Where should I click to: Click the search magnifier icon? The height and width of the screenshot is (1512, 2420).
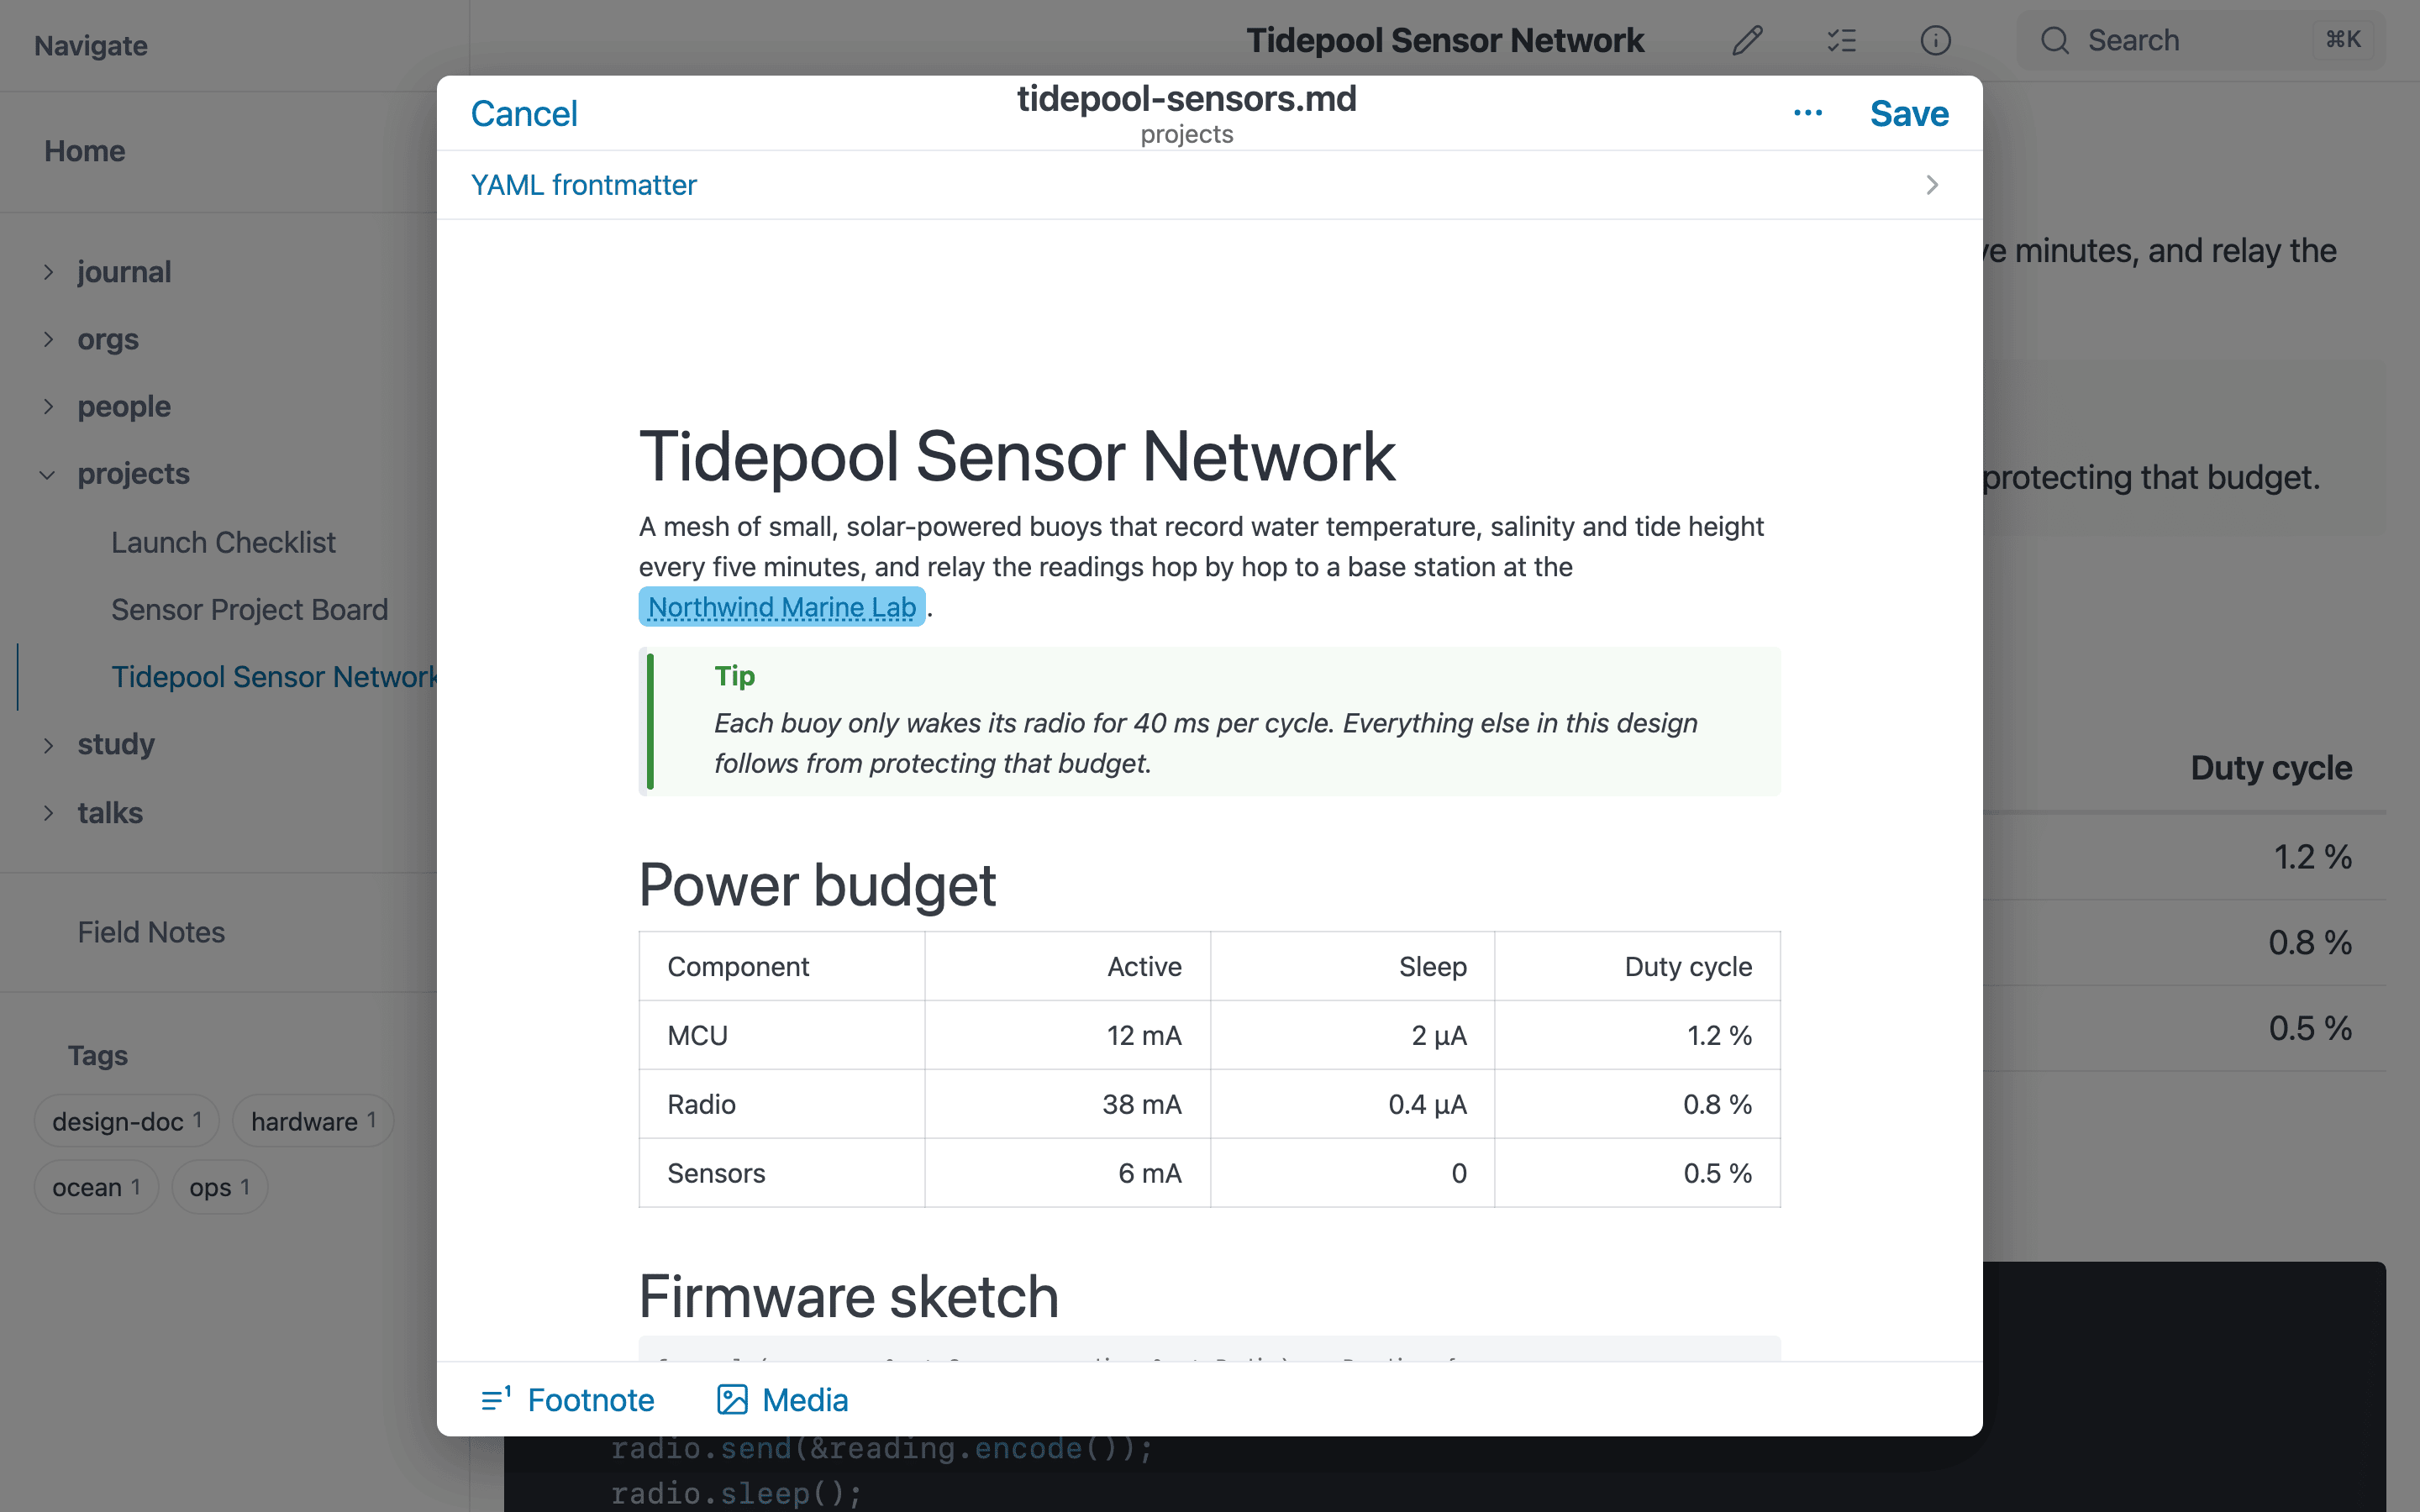pyautogui.click(x=2055, y=41)
